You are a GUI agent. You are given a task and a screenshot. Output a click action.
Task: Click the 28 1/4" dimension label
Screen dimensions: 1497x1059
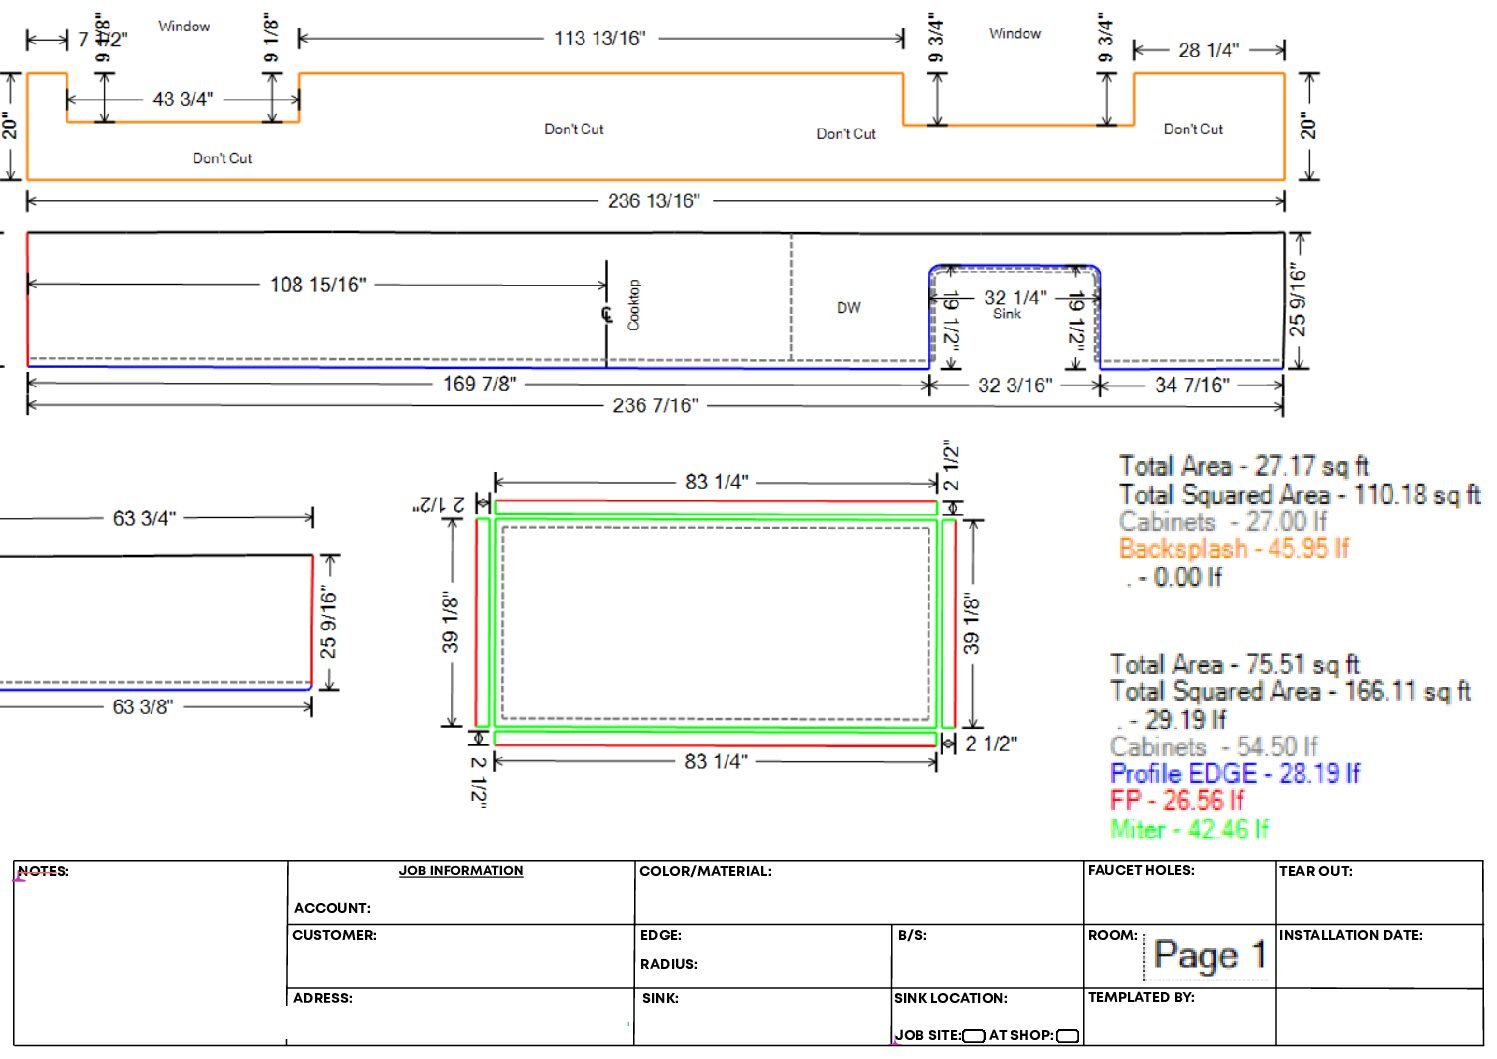(1208, 50)
